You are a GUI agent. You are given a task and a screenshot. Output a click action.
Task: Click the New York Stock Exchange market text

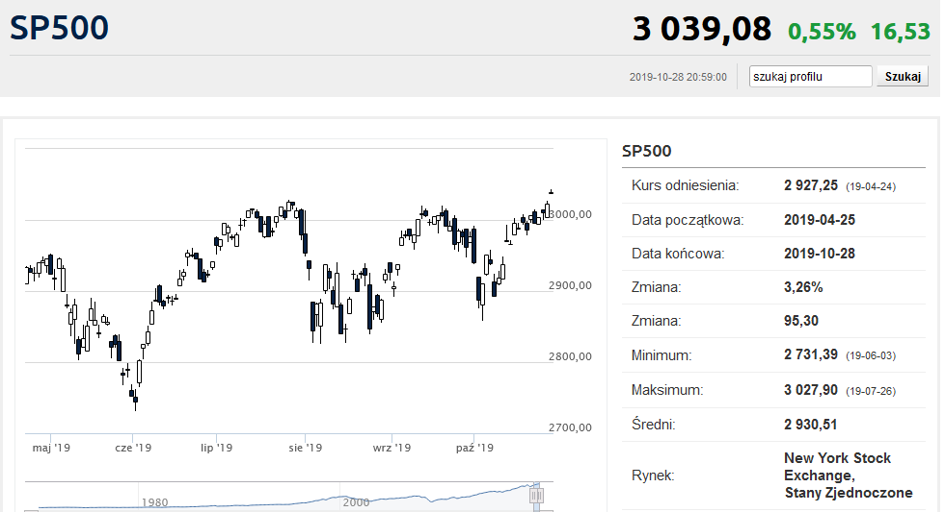click(x=848, y=475)
